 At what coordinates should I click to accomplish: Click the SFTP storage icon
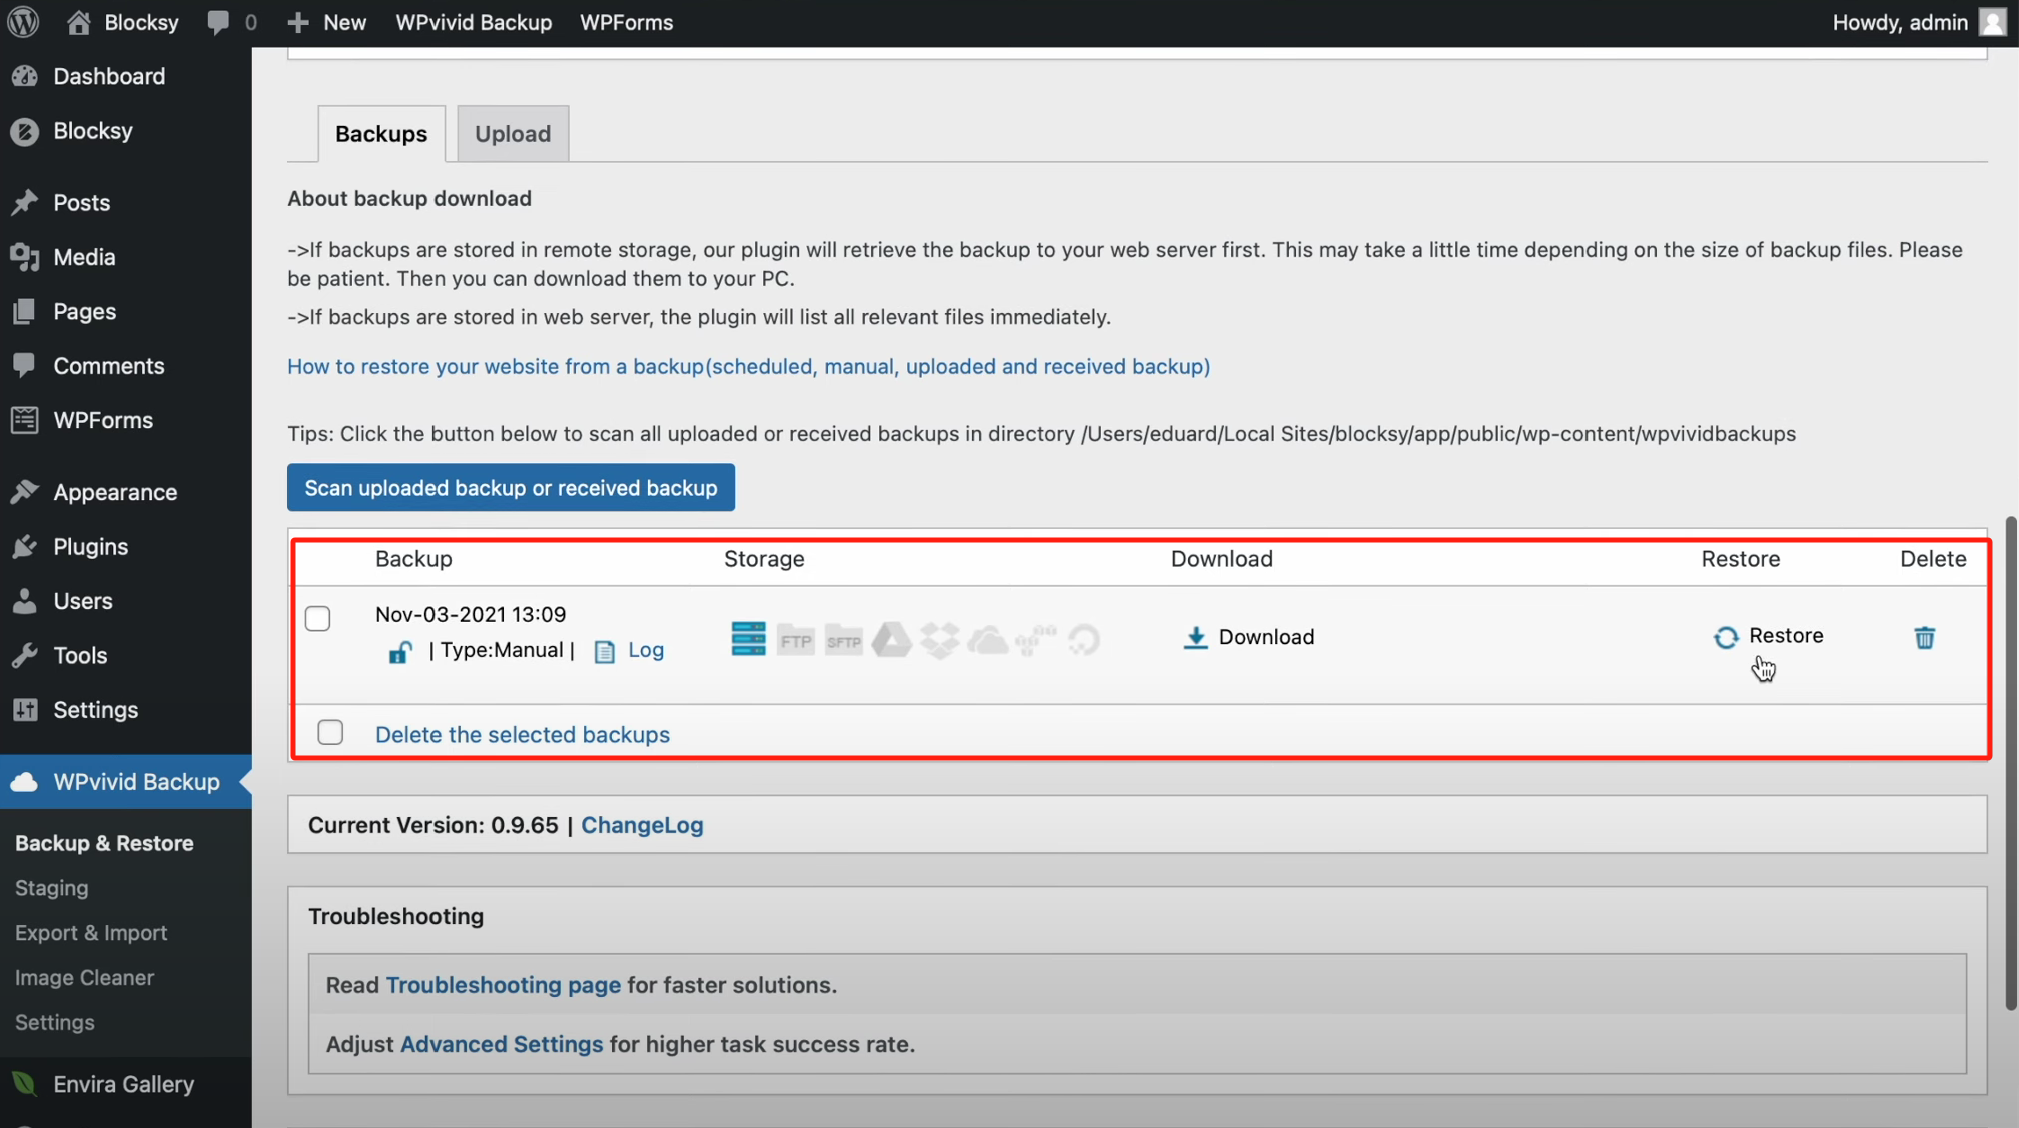coord(844,640)
